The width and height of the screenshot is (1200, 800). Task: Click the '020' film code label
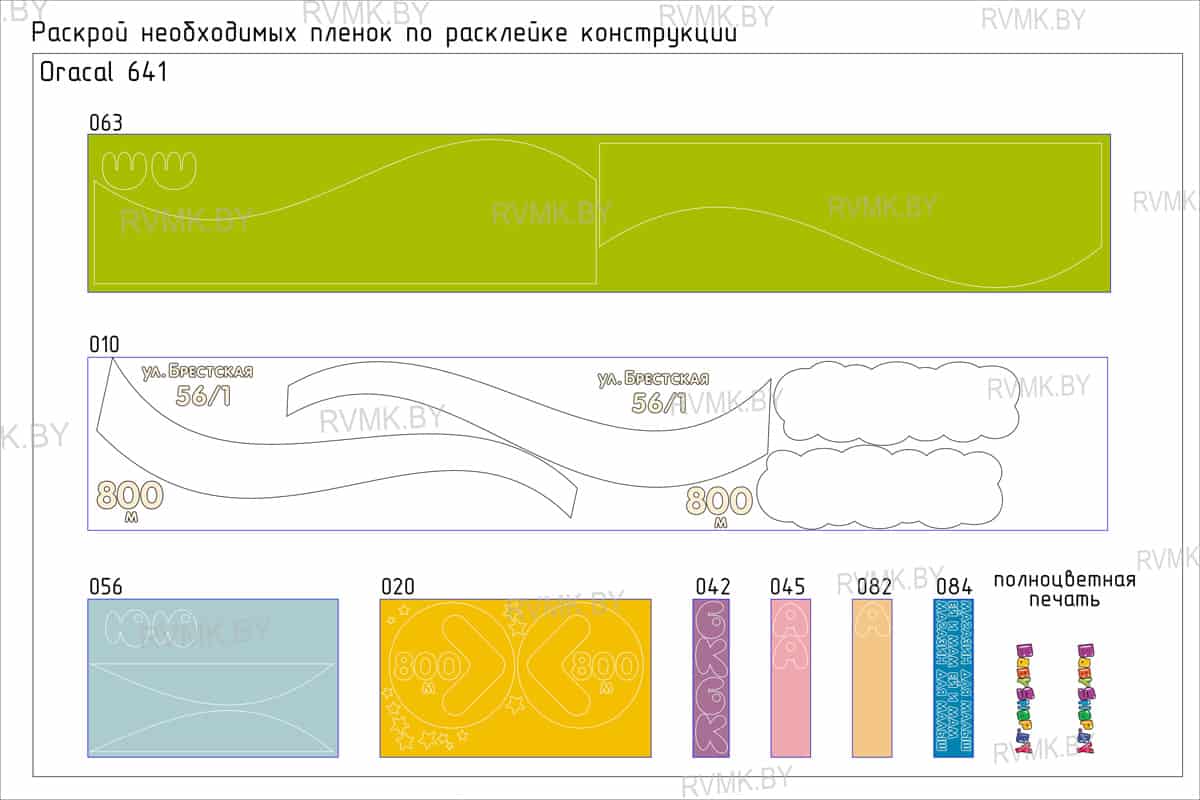pyautogui.click(x=397, y=587)
